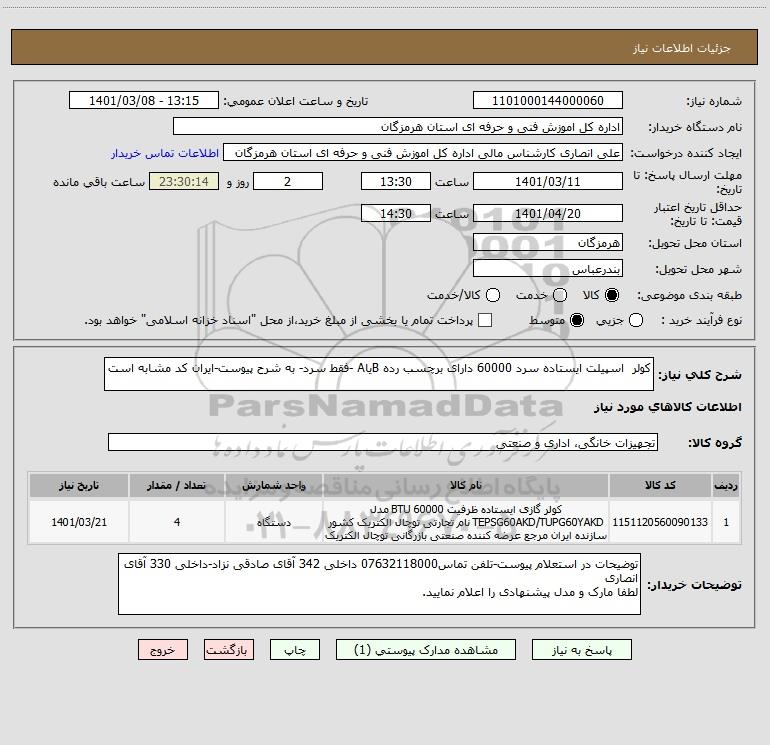
Task: Click the price validity date 1401/04/20
Action: (548, 213)
